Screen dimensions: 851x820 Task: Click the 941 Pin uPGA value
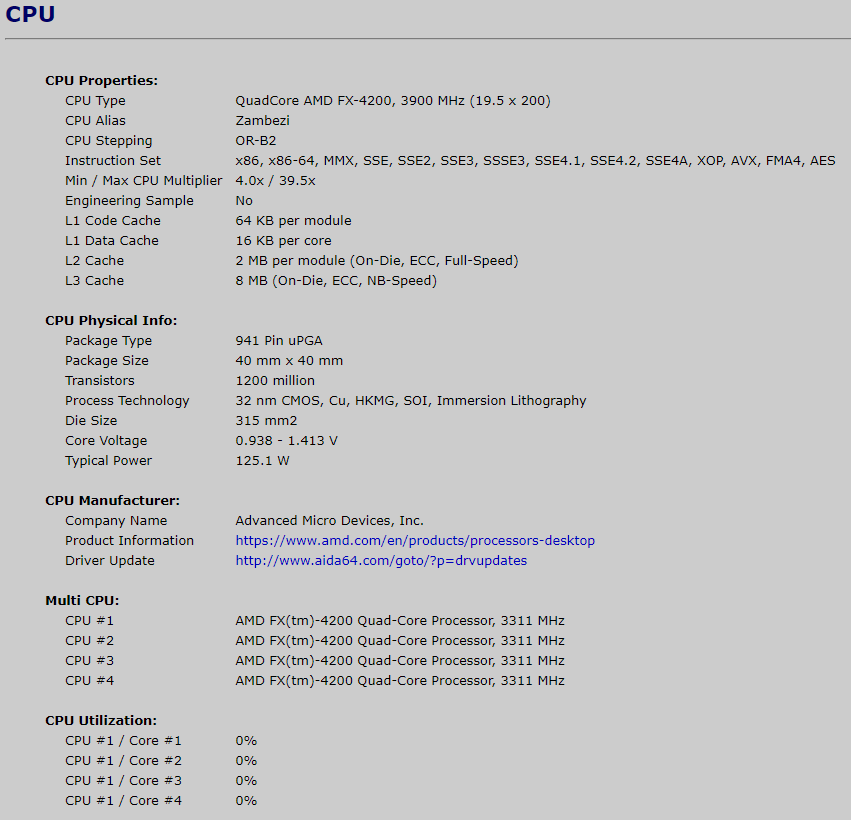point(279,340)
